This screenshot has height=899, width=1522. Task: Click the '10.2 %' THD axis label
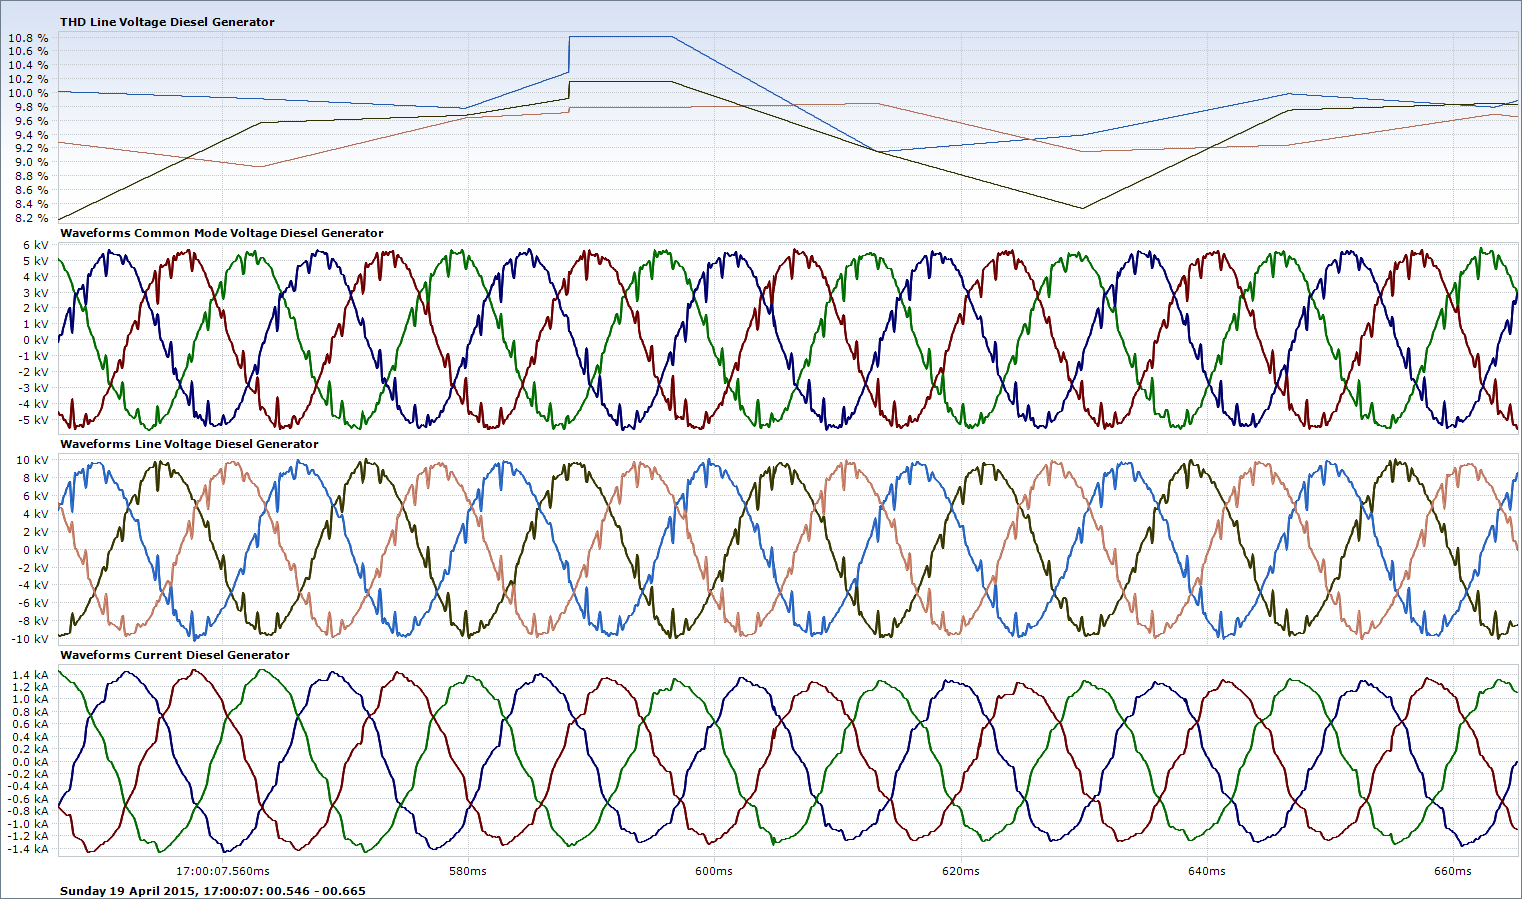(x=28, y=79)
